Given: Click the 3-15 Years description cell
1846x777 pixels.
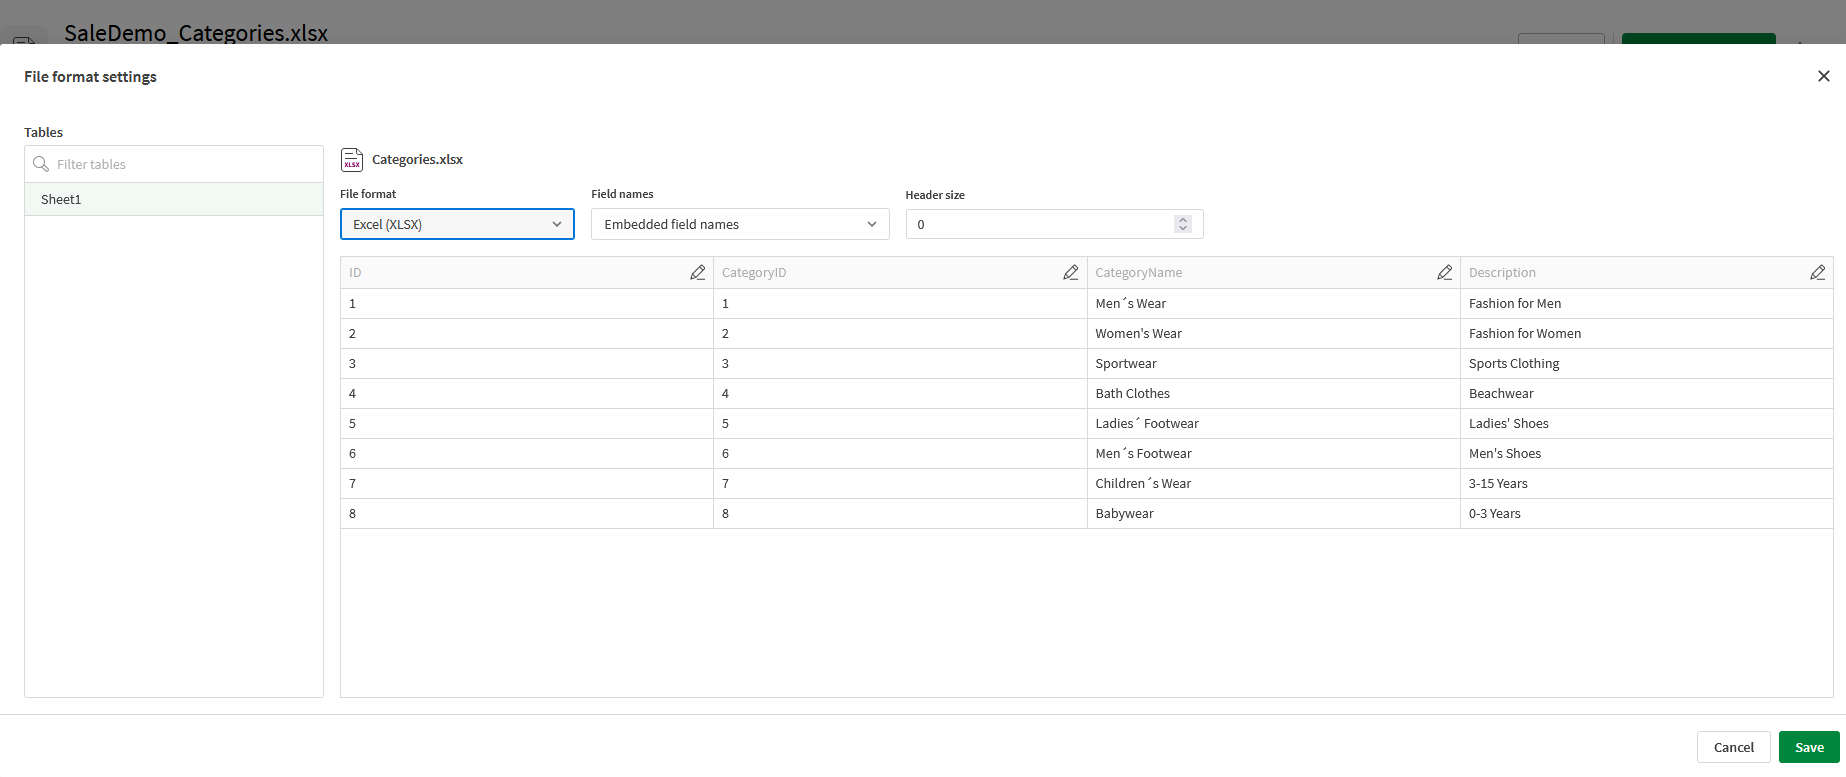Looking at the screenshot, I should (1497, 484).
